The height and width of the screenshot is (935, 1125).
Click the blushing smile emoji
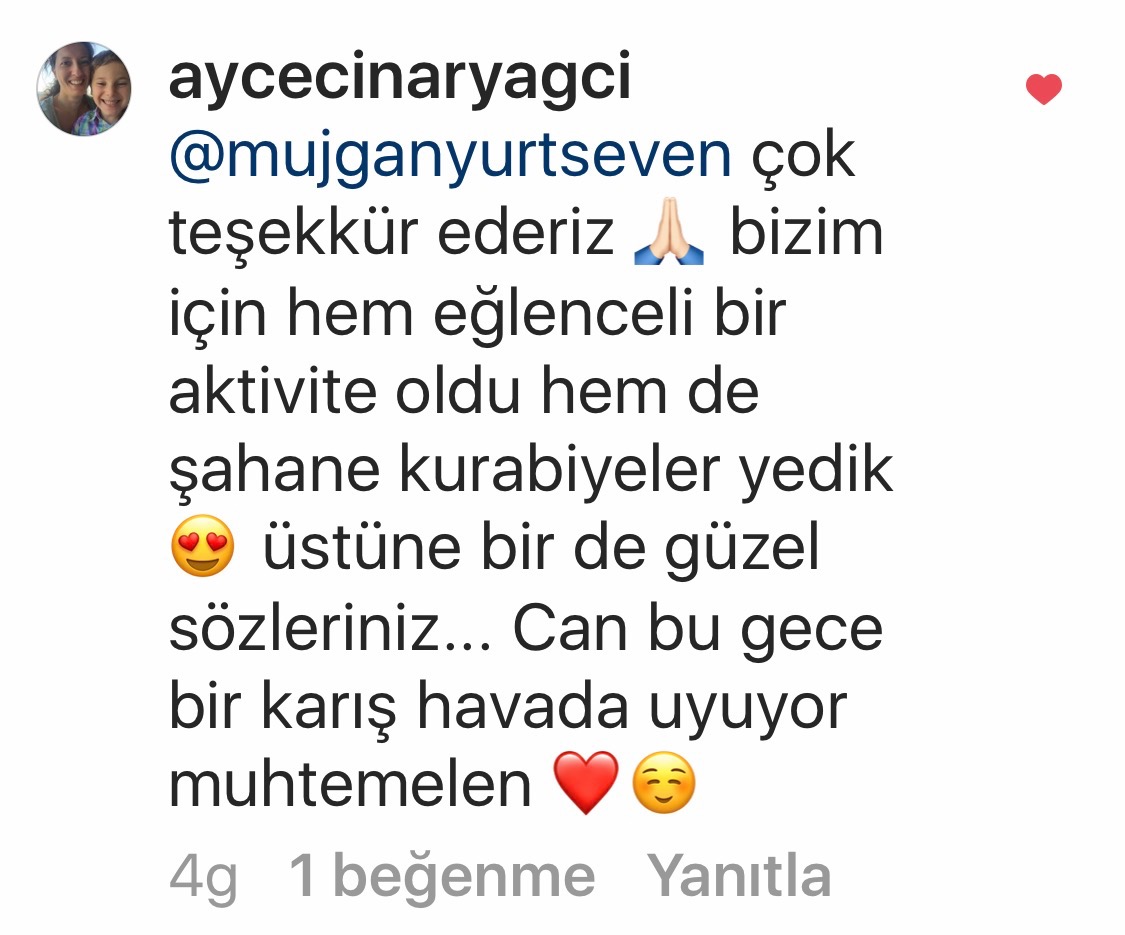pos(664,782)
